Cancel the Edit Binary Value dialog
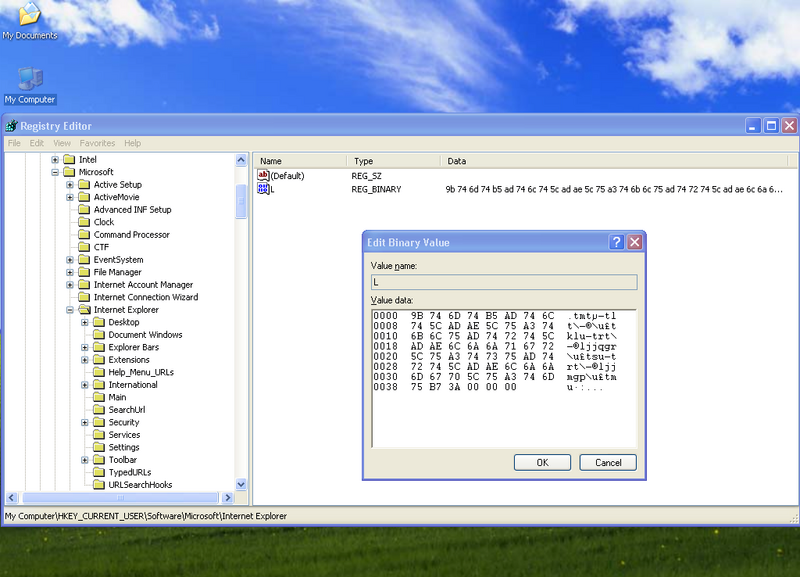800x577 pixels. (608, 462)
